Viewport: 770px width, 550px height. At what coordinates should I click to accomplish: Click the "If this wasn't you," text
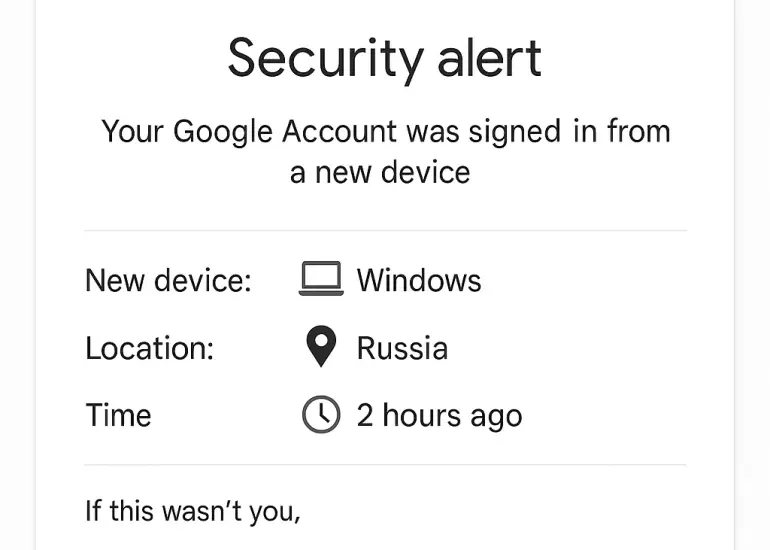(x=193, y=510)
